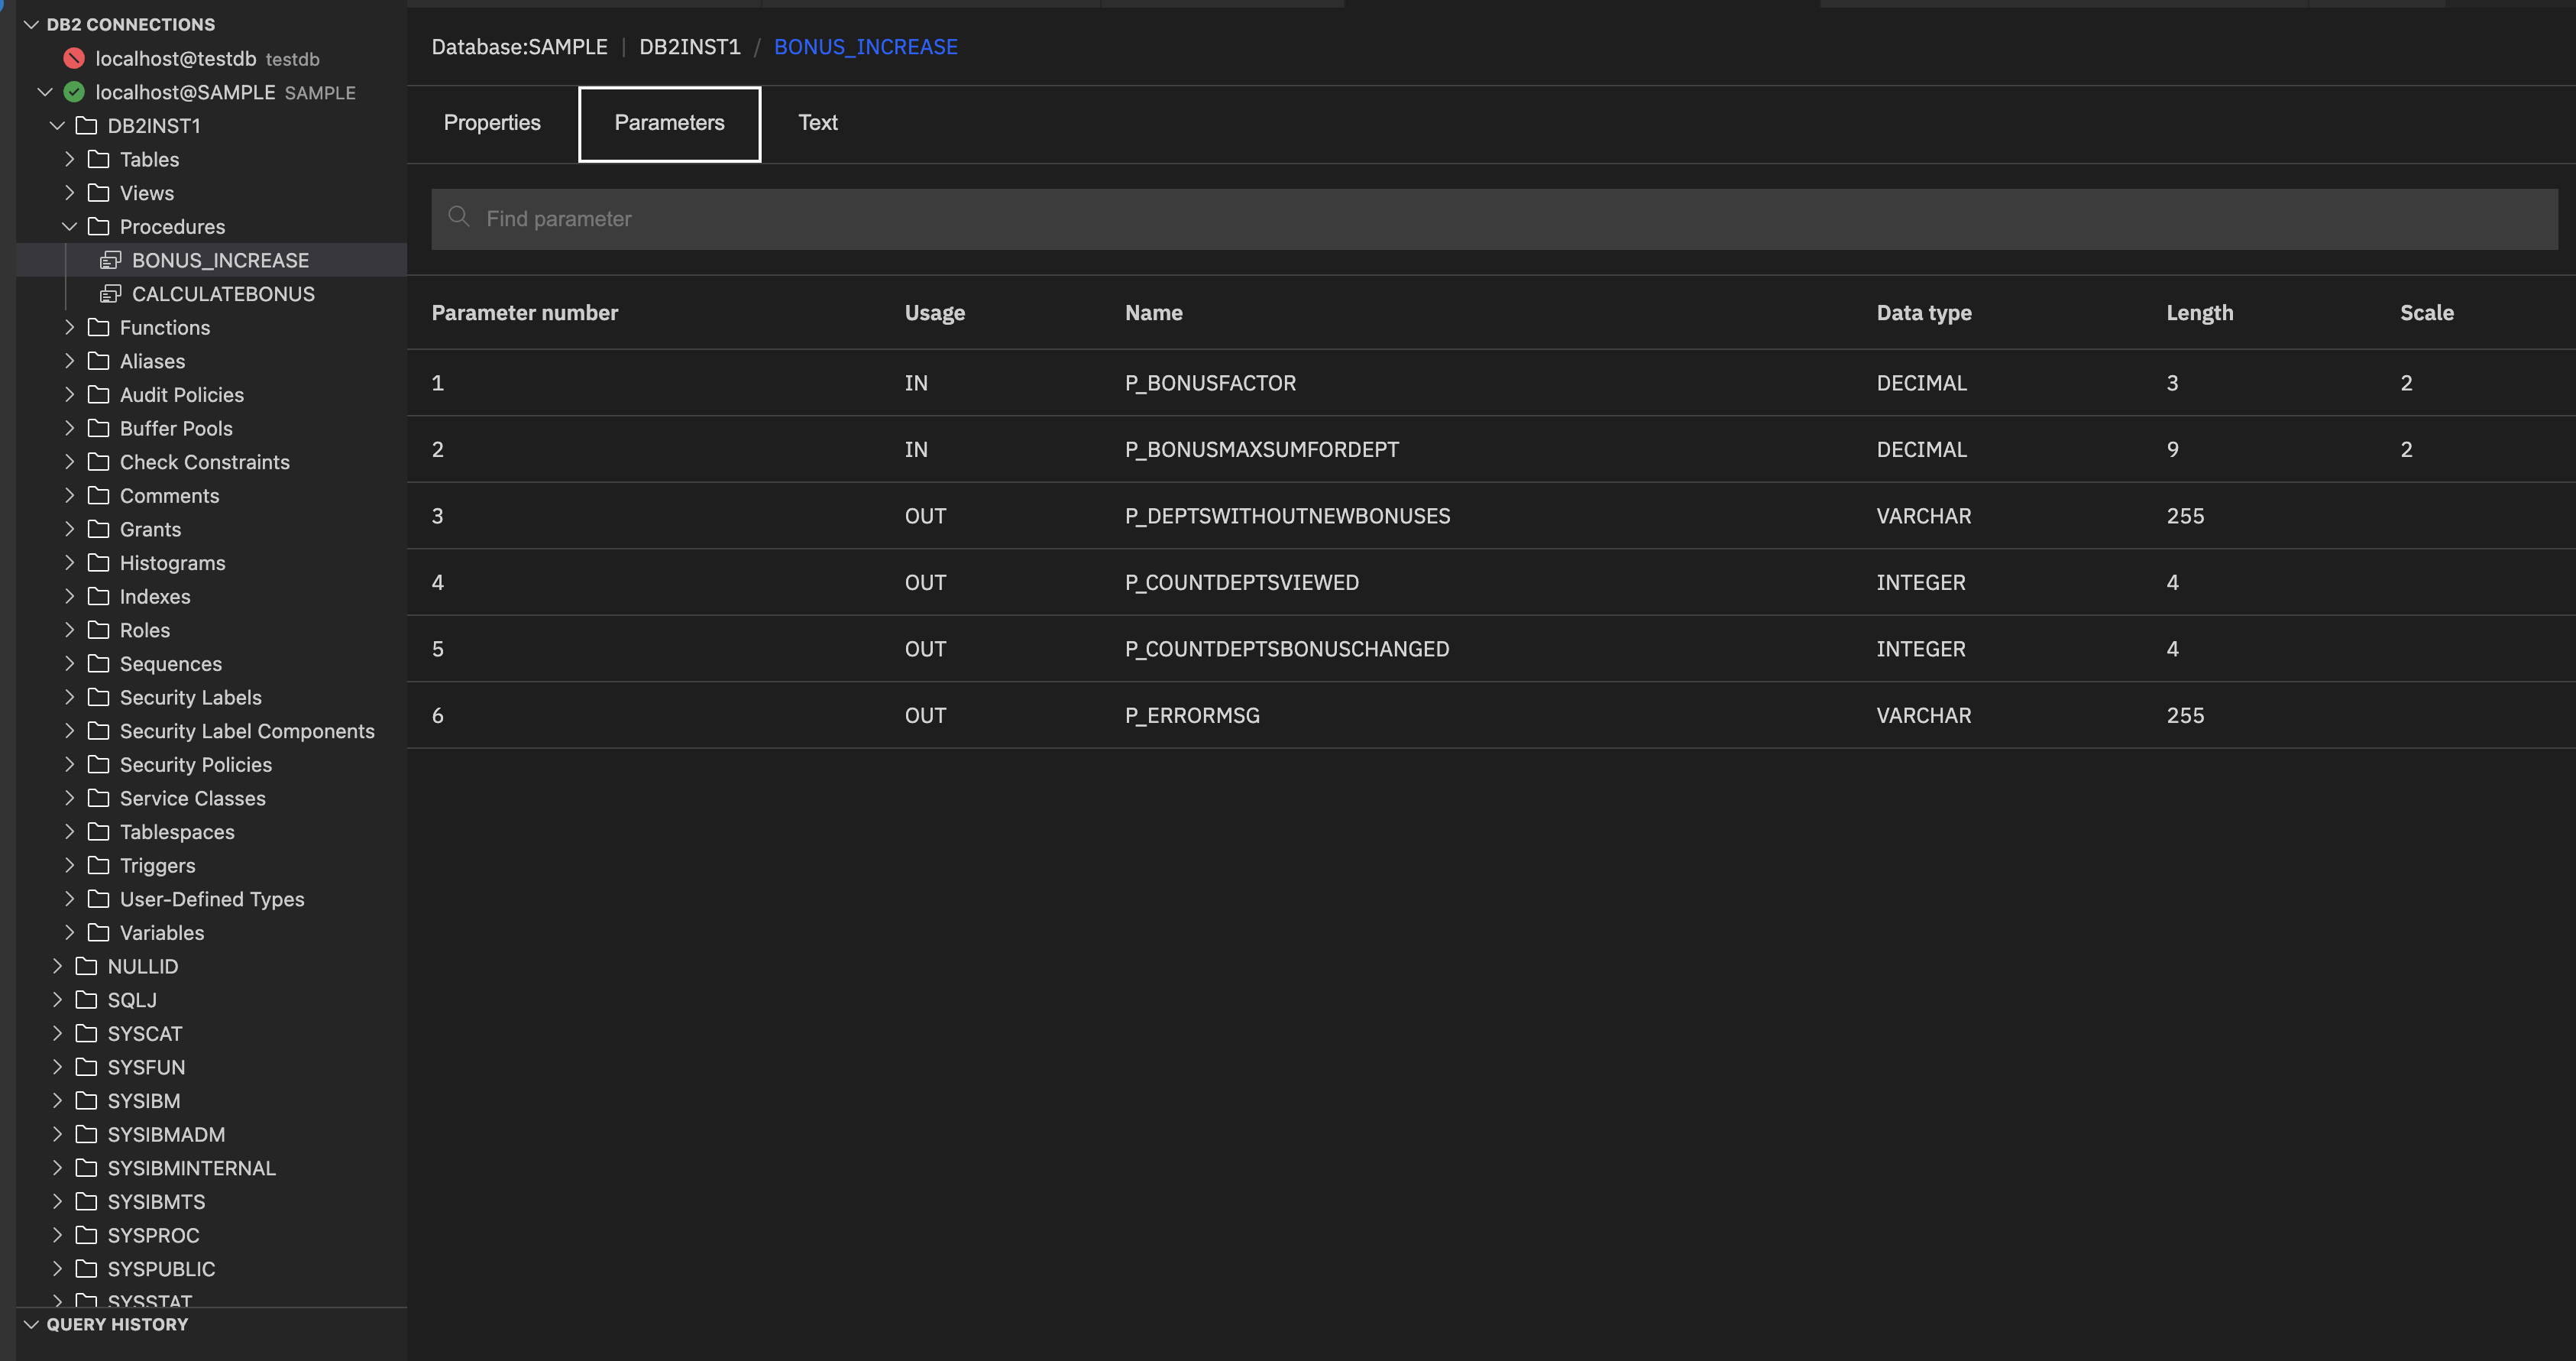
Task: Click the folder icon next to Tables
Action: click(x=98, y=159)
